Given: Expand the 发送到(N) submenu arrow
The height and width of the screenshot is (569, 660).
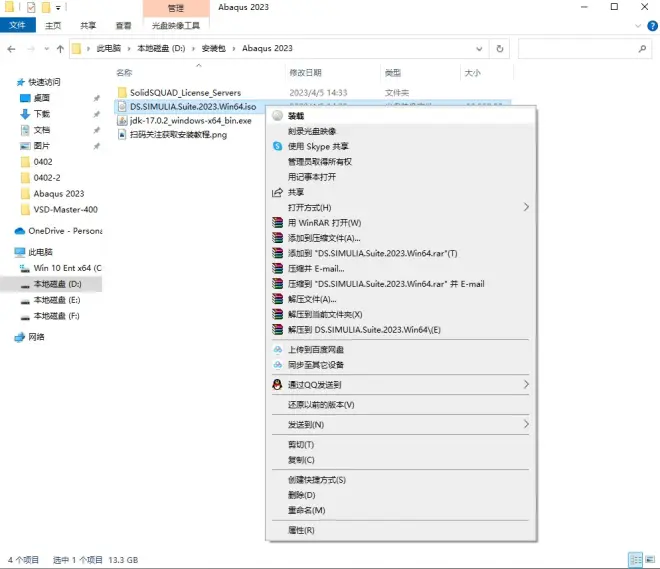Looking at the screenshot, I should click(526, 424).
